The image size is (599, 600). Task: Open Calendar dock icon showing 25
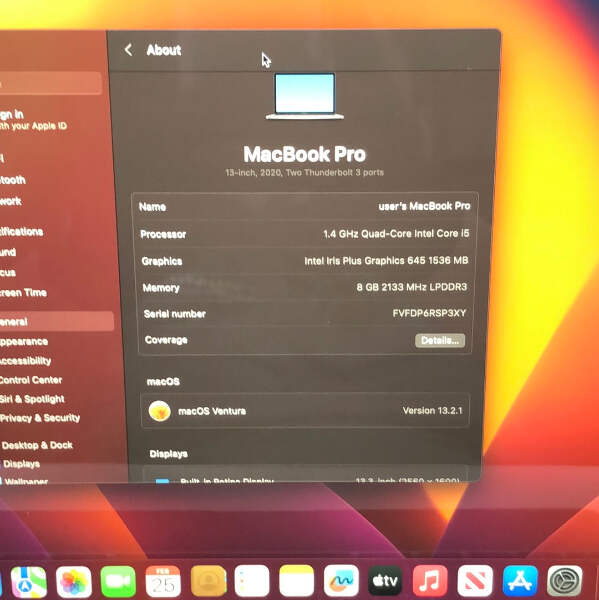click(x=163, y=582)
